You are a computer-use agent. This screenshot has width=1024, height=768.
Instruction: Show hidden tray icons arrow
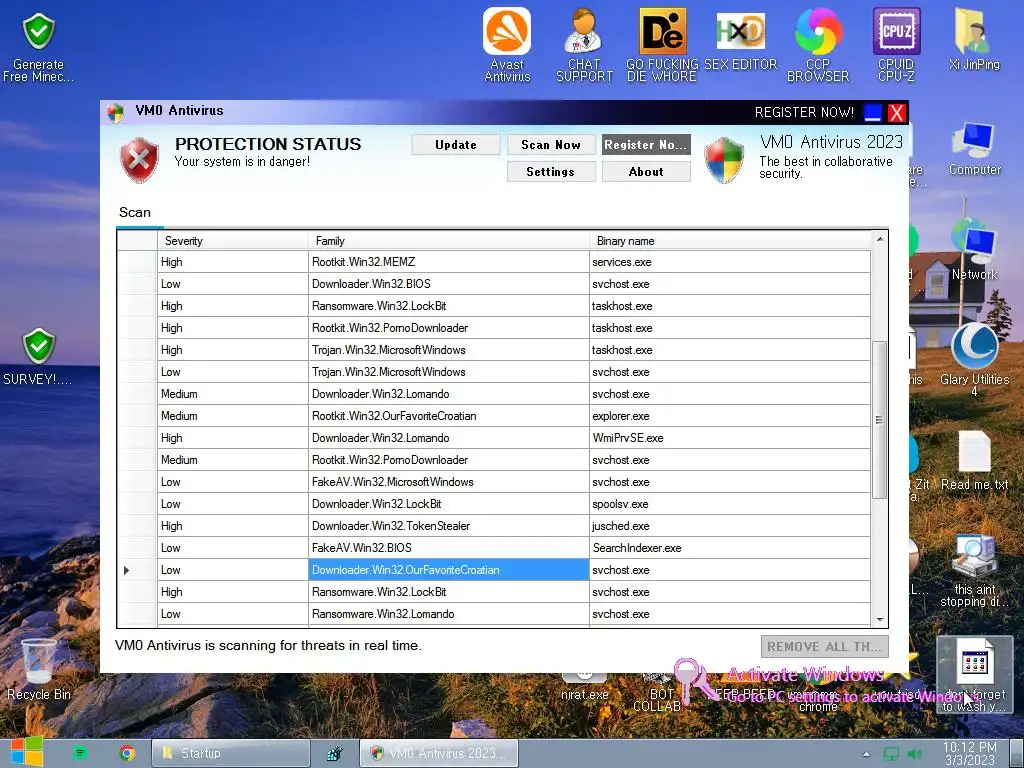866,754
